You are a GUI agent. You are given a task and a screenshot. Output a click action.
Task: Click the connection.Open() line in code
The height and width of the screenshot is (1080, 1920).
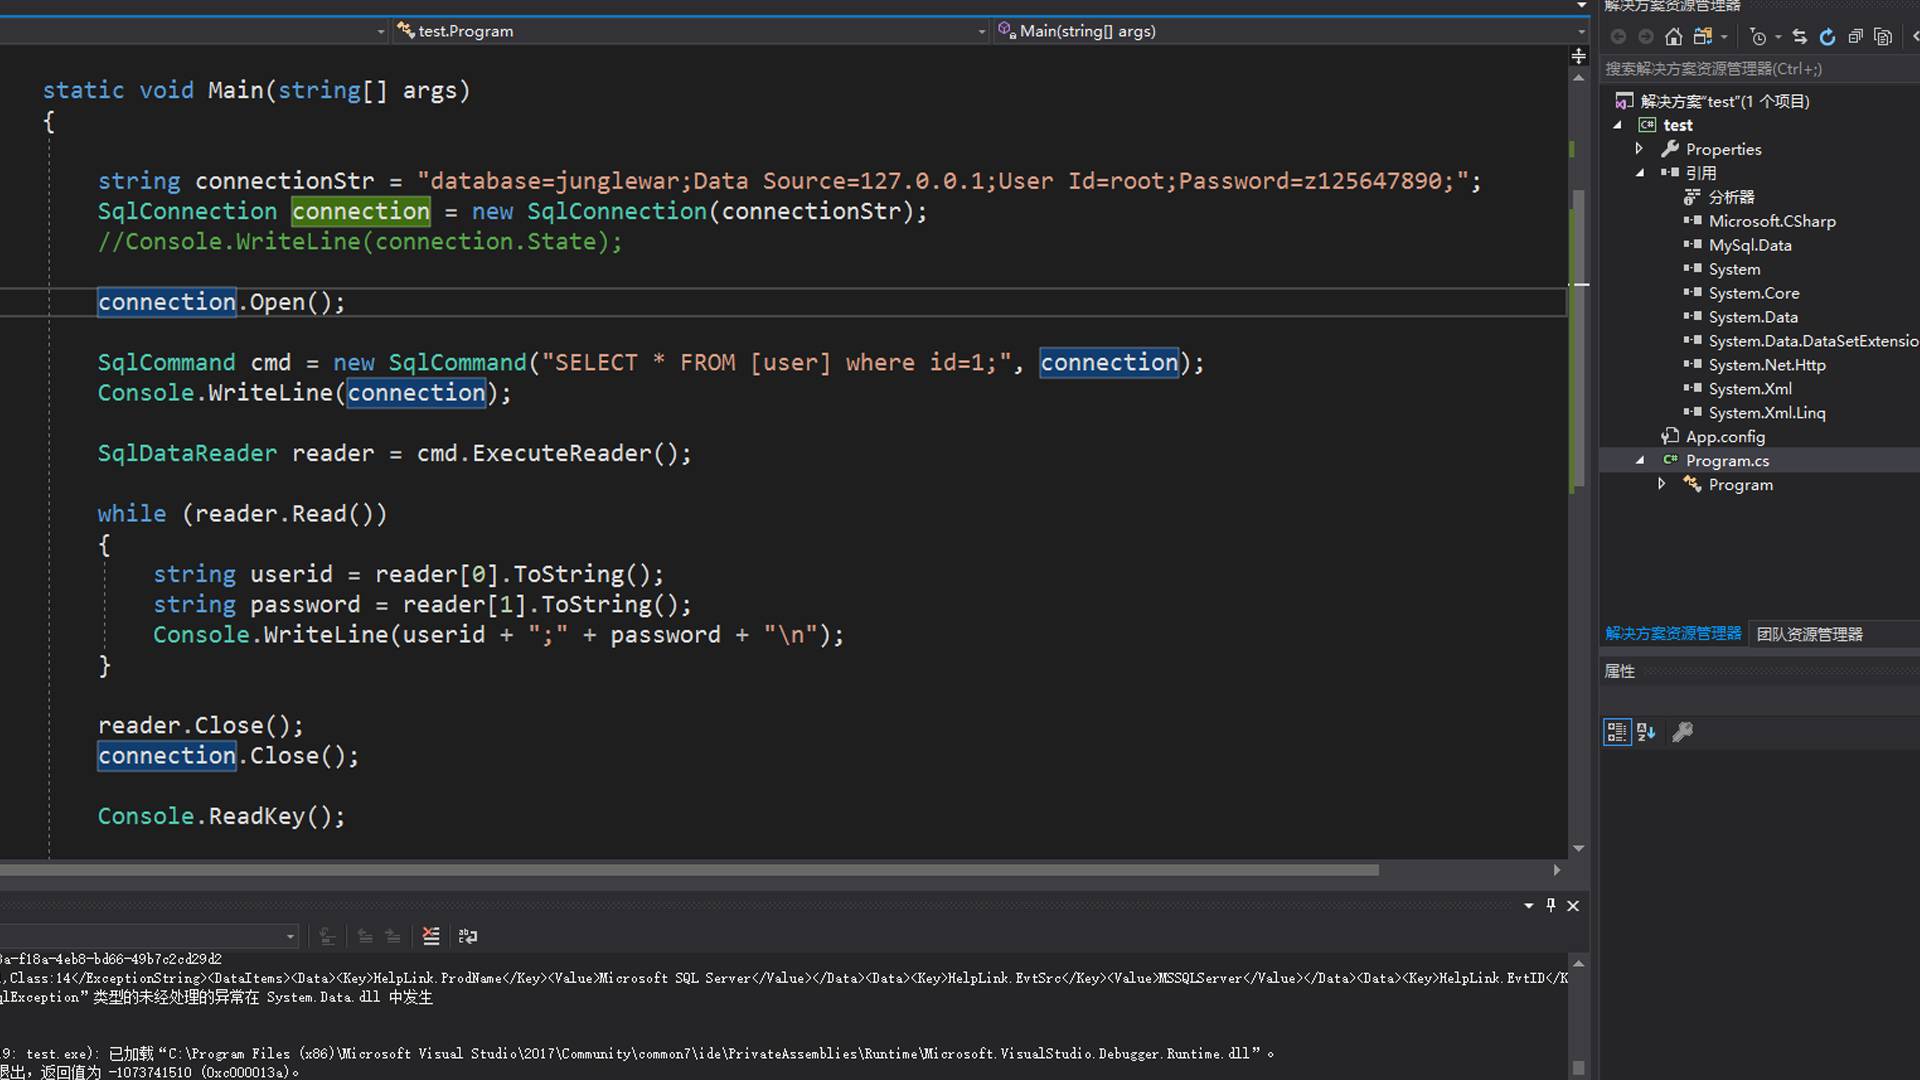point(221,302)
